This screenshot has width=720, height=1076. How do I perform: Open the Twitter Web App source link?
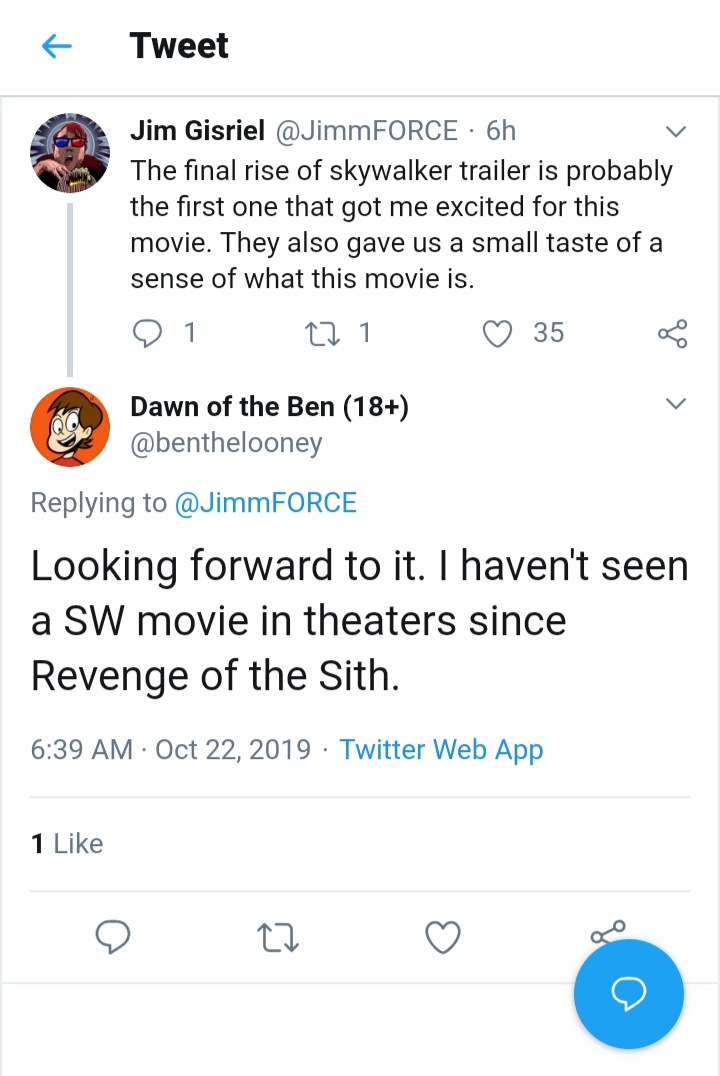coord(441,749)
